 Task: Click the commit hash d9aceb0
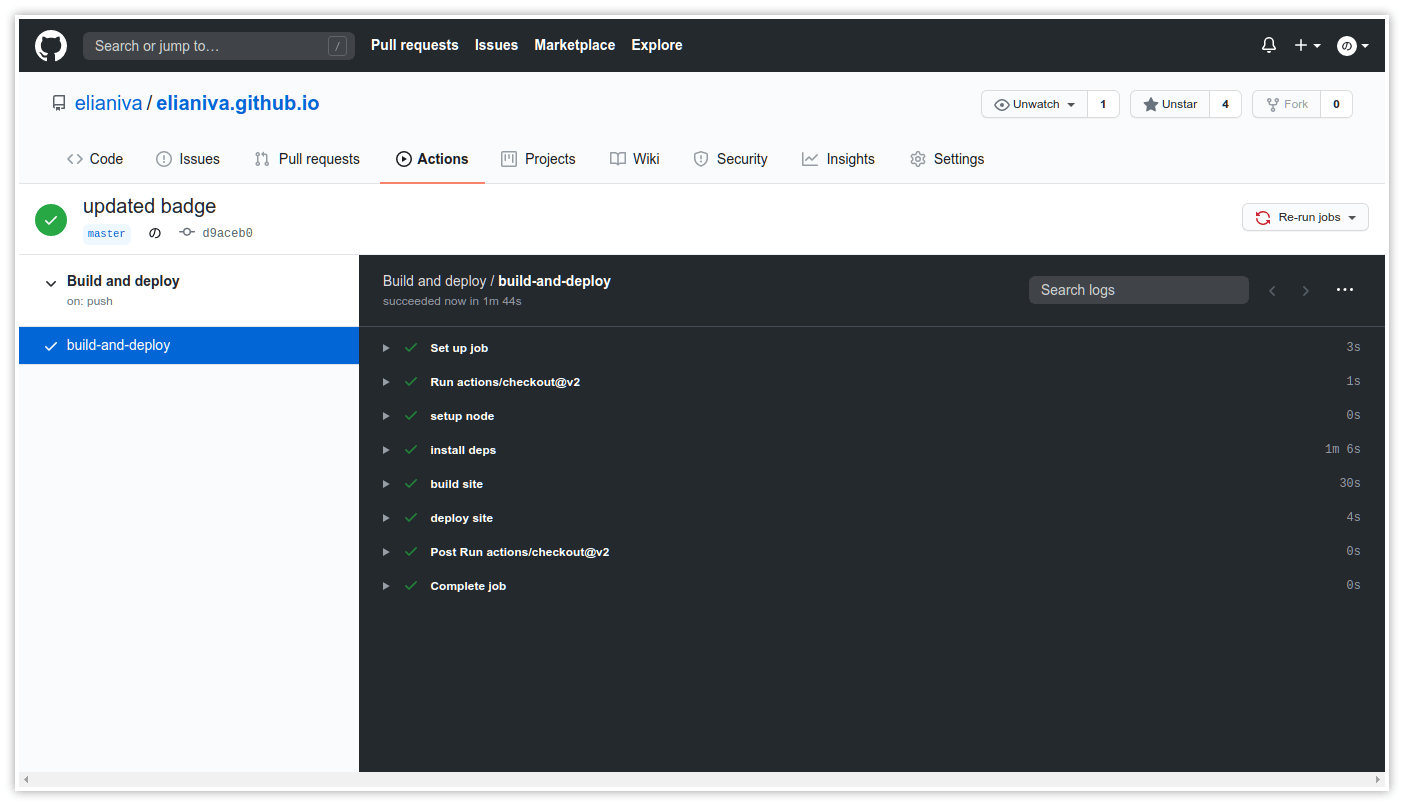point(227,233)
